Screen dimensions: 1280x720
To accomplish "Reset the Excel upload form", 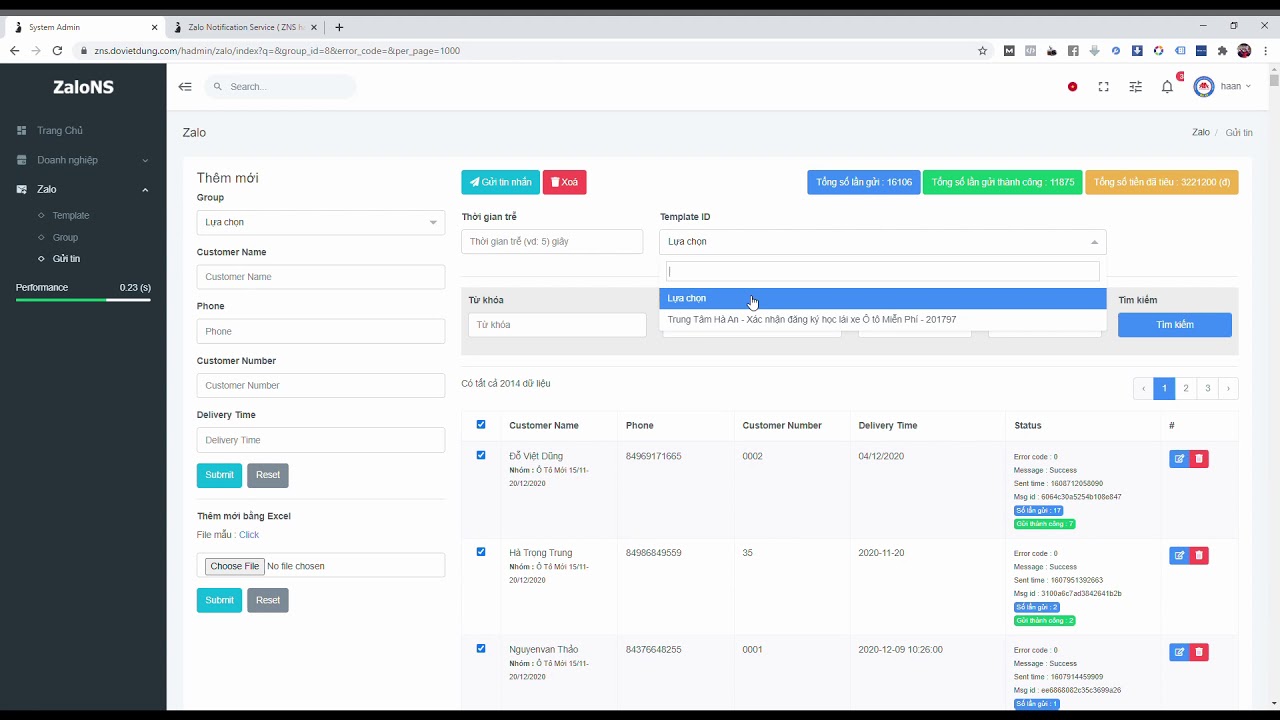I will point(268,600).
